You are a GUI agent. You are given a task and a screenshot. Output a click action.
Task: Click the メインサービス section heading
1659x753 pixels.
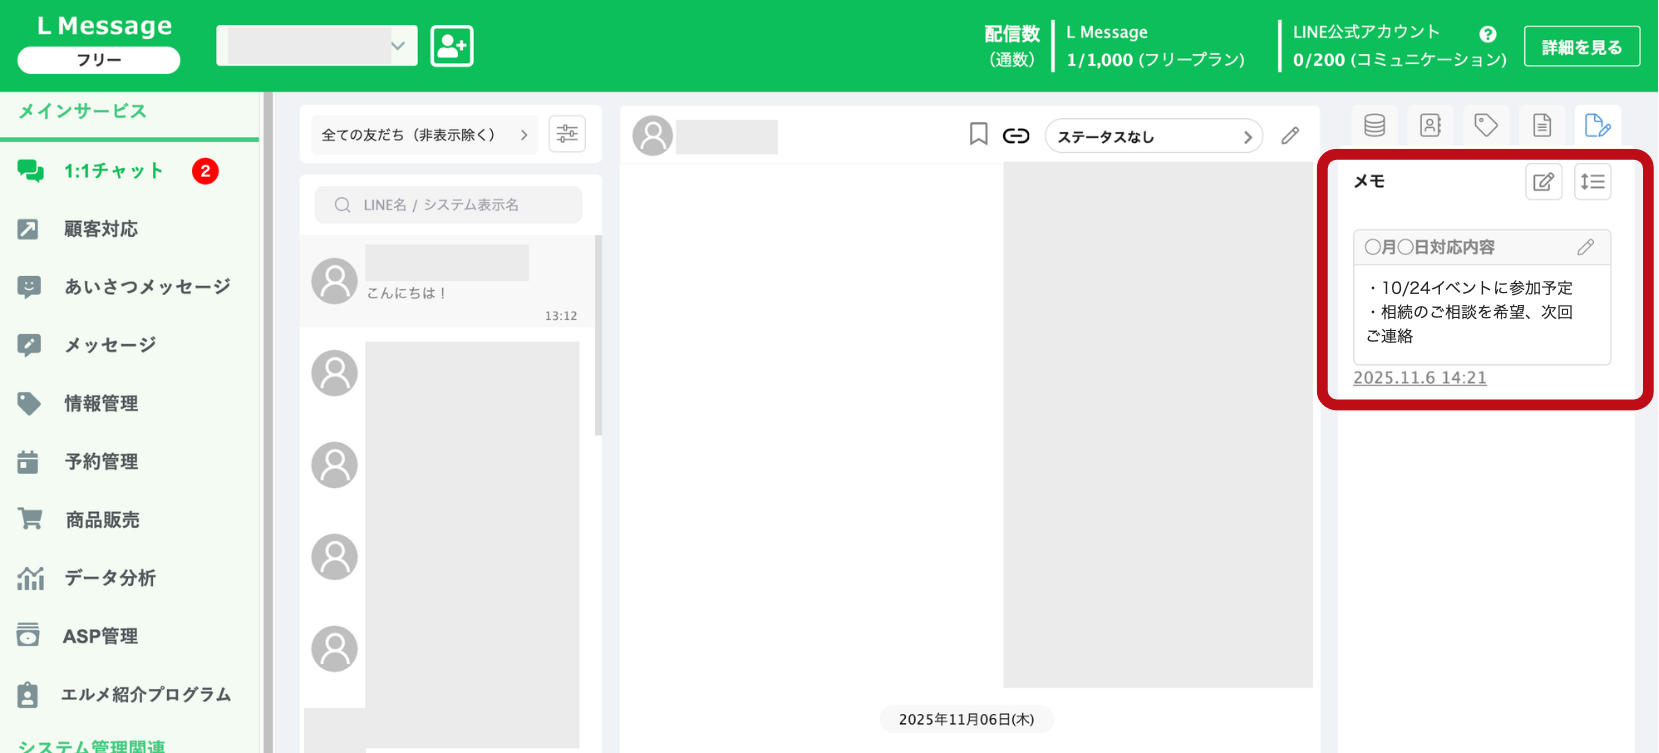pyautogui.click(x=83, y=111)
